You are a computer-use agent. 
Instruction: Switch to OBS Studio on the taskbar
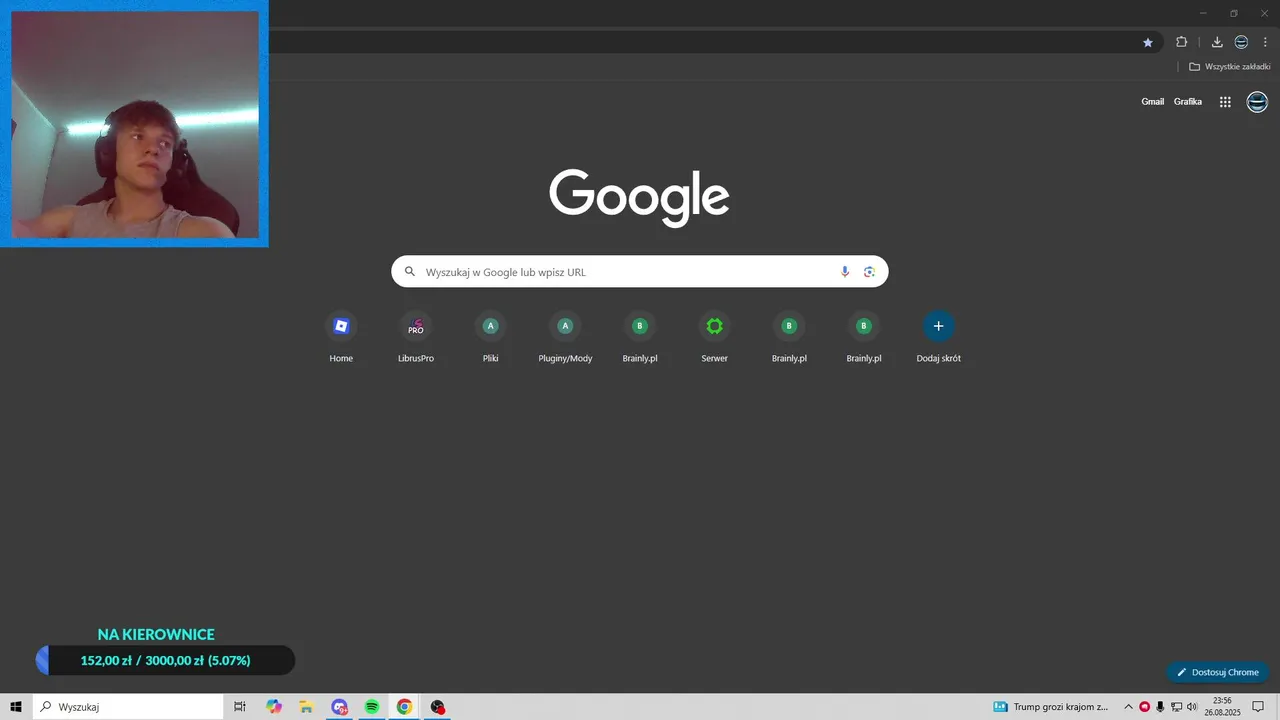[437, 707]
